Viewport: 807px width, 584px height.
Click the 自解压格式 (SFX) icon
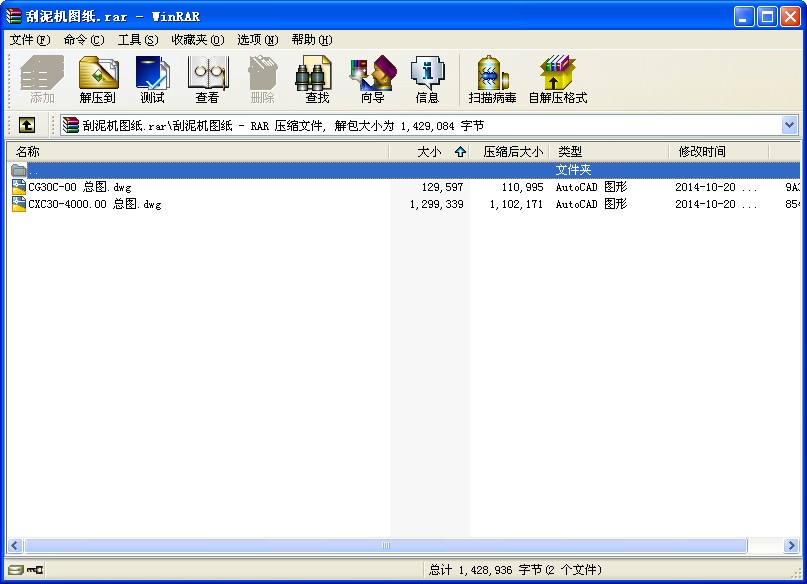point(558,79)
